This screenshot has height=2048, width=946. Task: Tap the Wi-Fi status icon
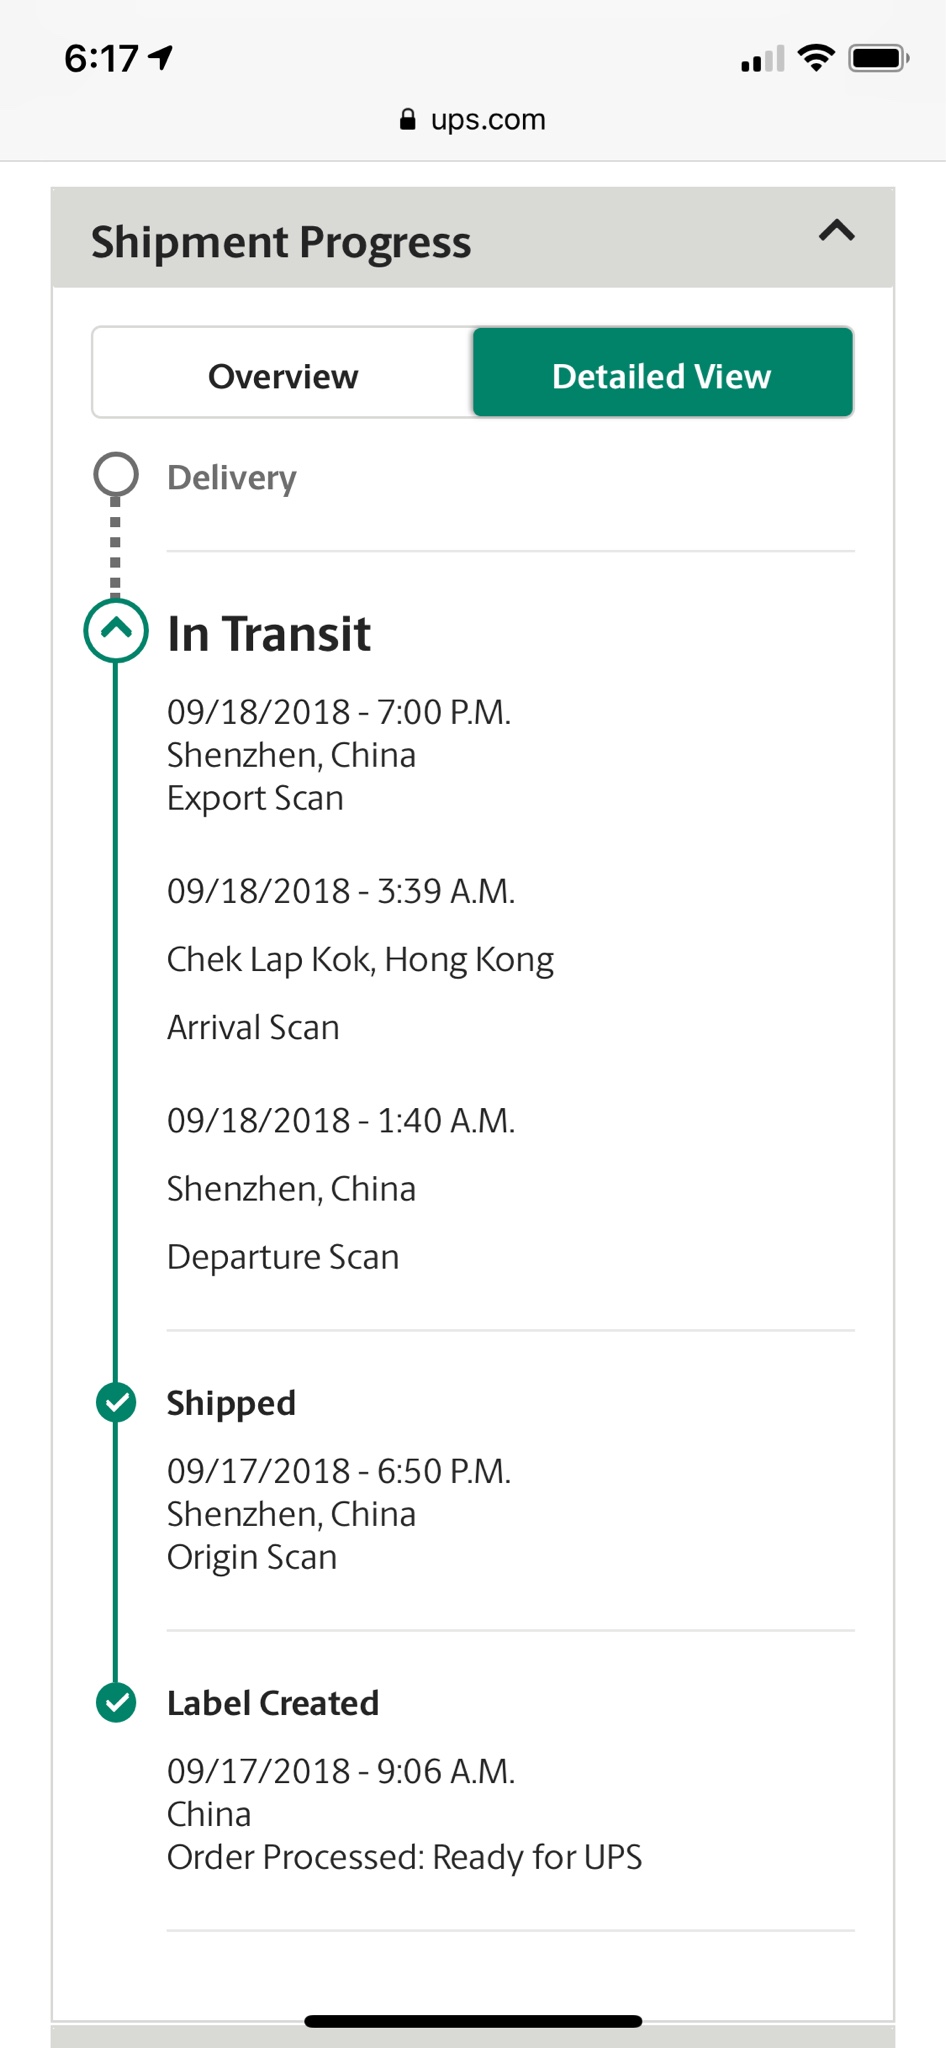[x=816, y=58]
